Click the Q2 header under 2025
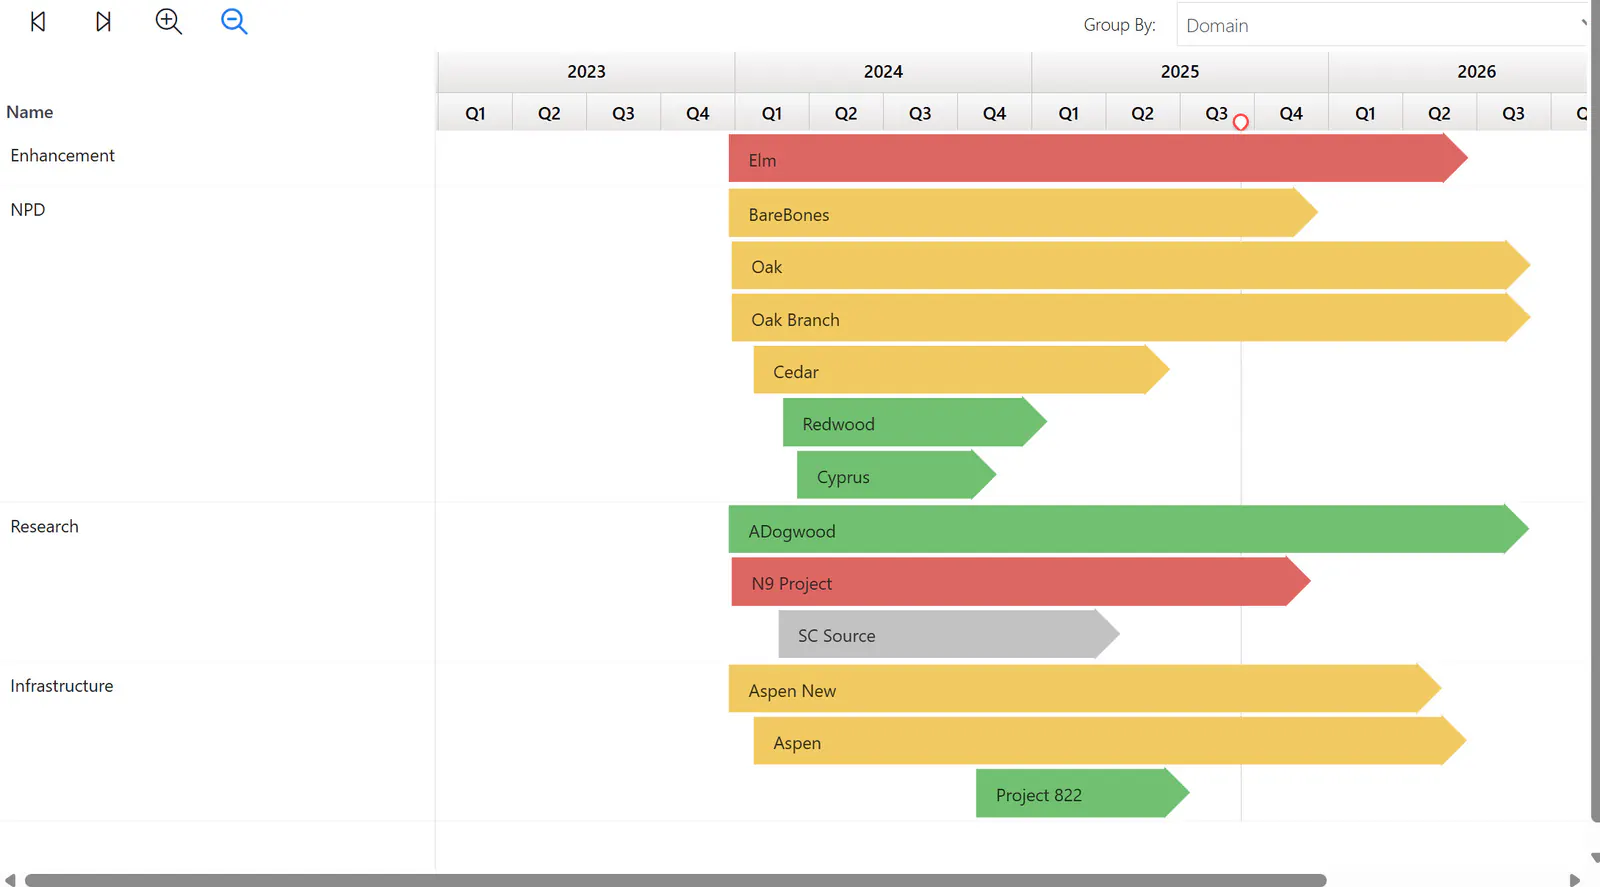1600x887 pixels. click(1143, 113)
